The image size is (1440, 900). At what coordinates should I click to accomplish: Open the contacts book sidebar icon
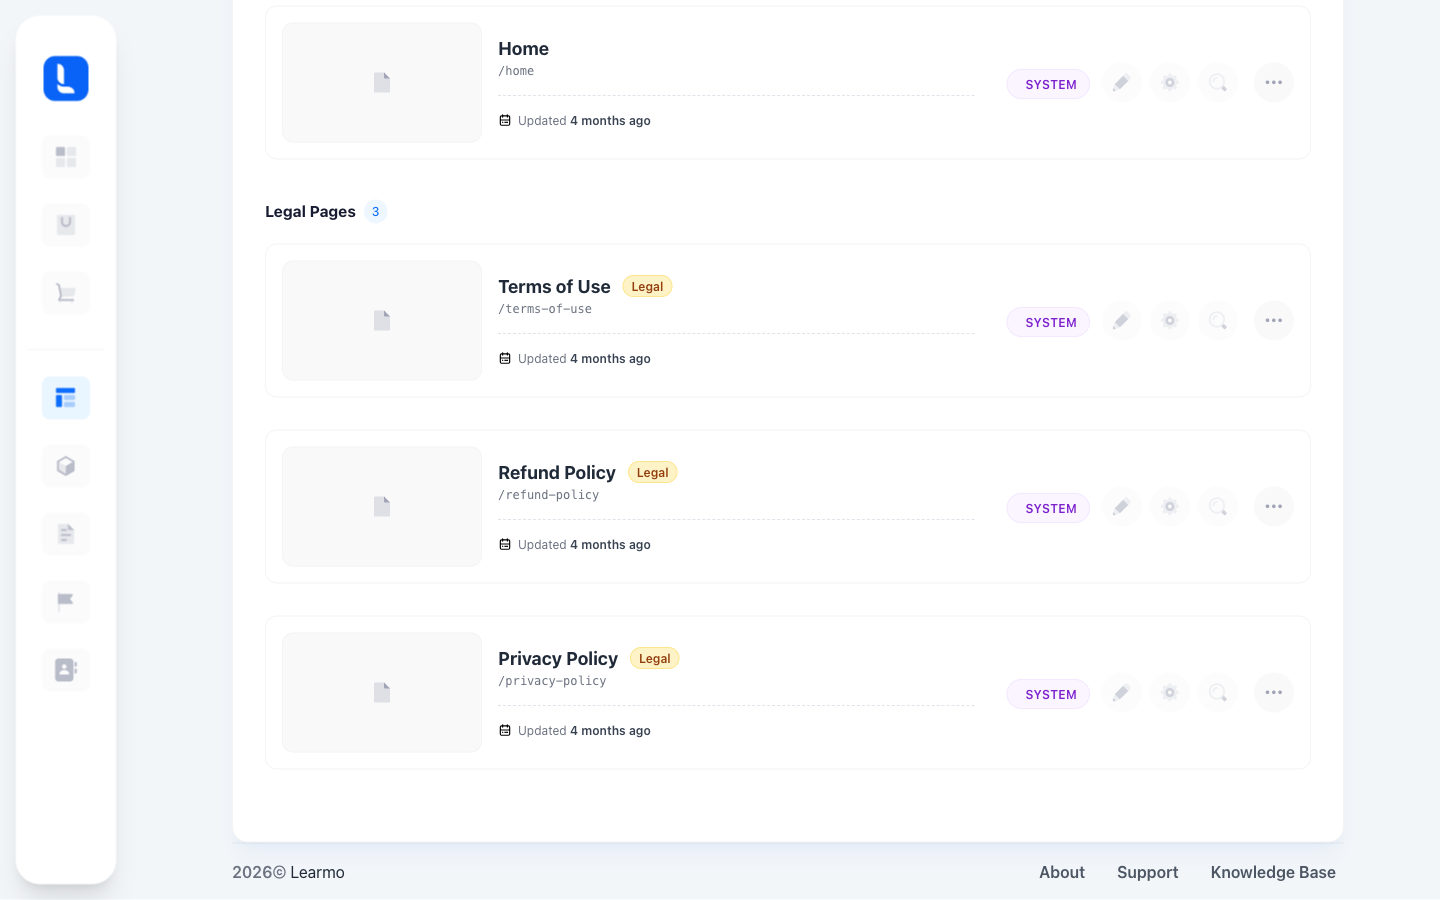coord(66,670)
